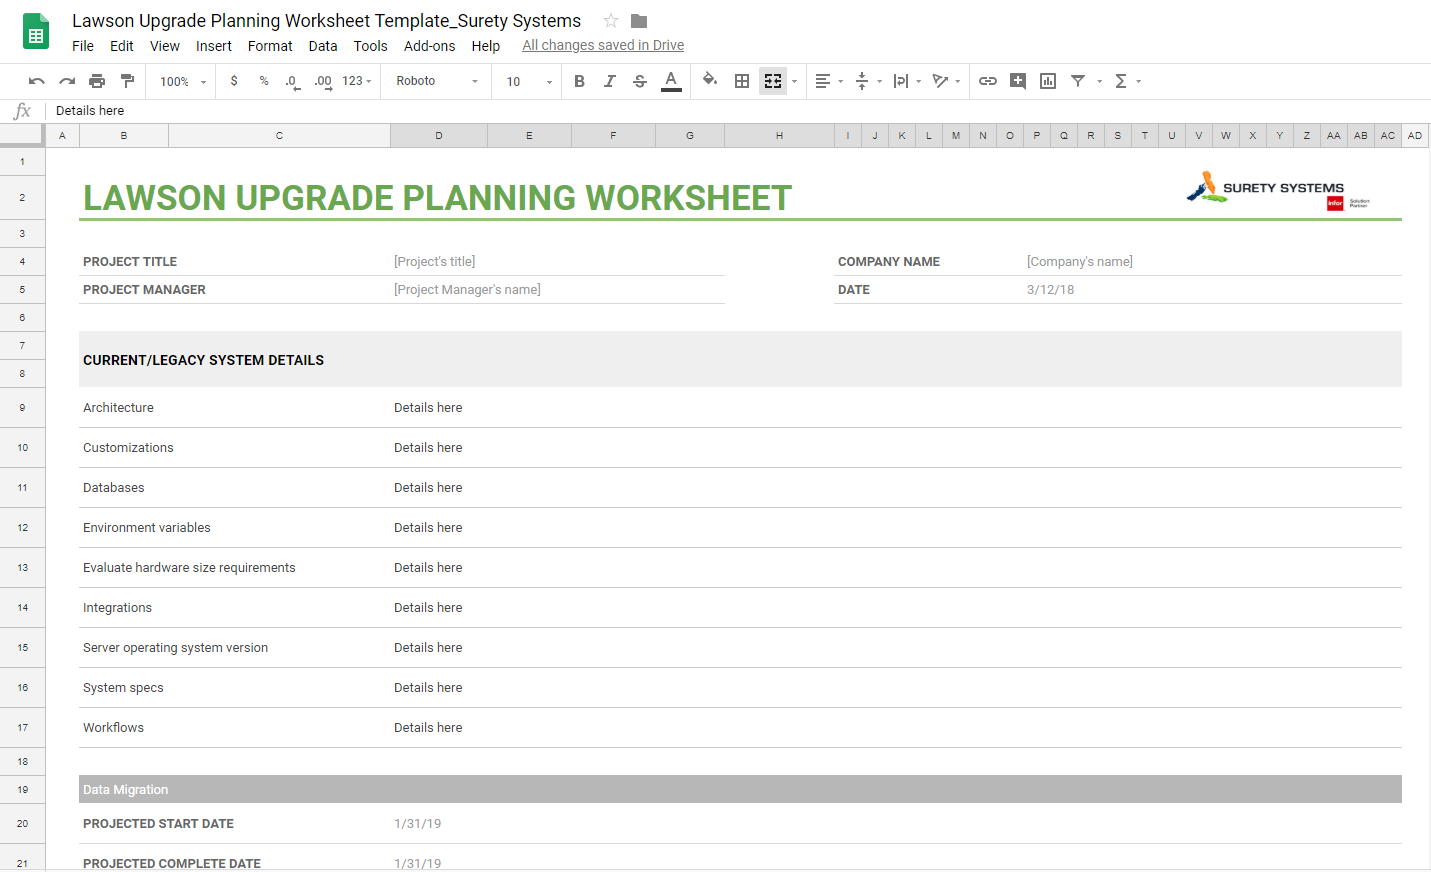Open the Help menu
This screenshot has width=1431, height=872.
point(486,46)
